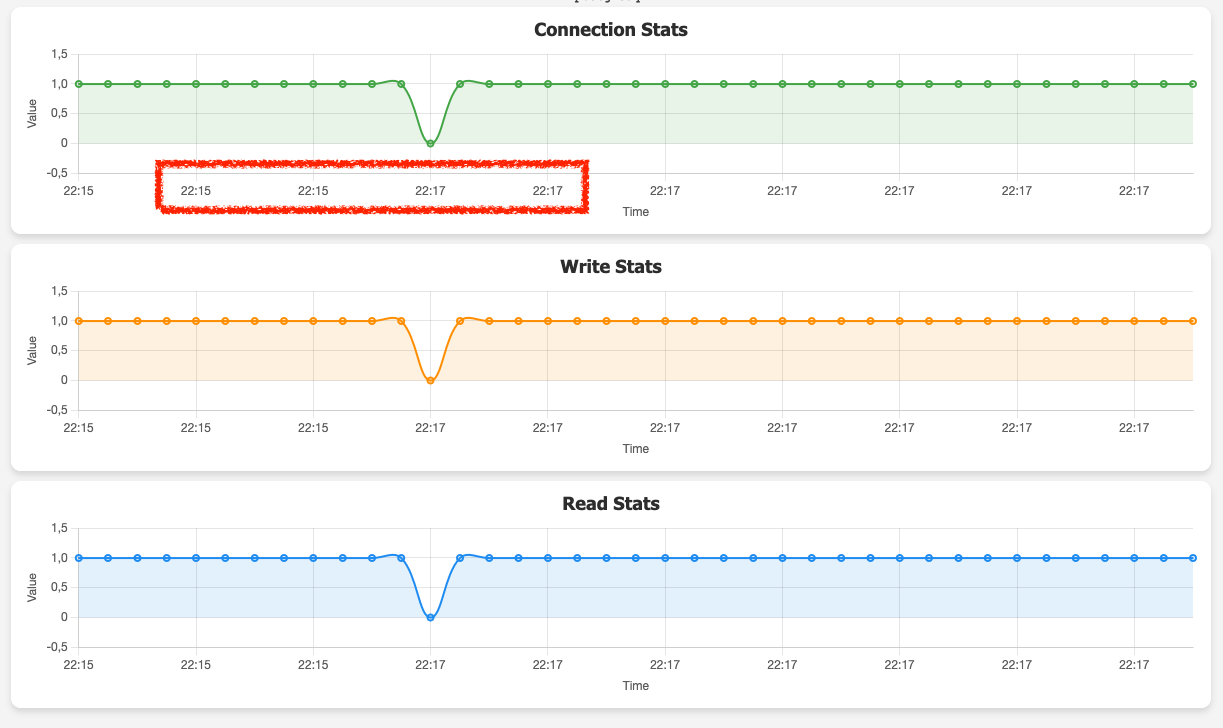Click the Read Stats chart title
The image size is (1223, 728).
(611, 504)
